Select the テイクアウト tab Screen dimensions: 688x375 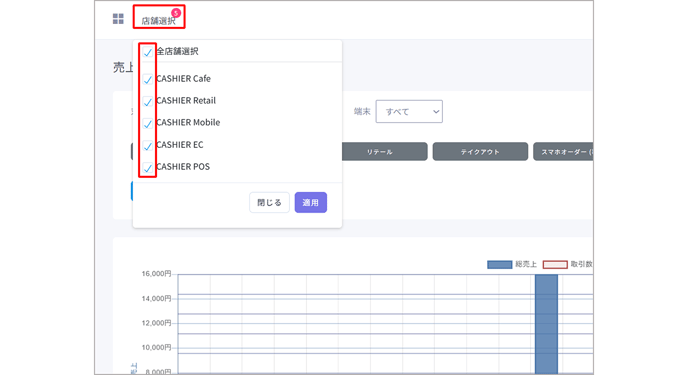click(480, 152)
